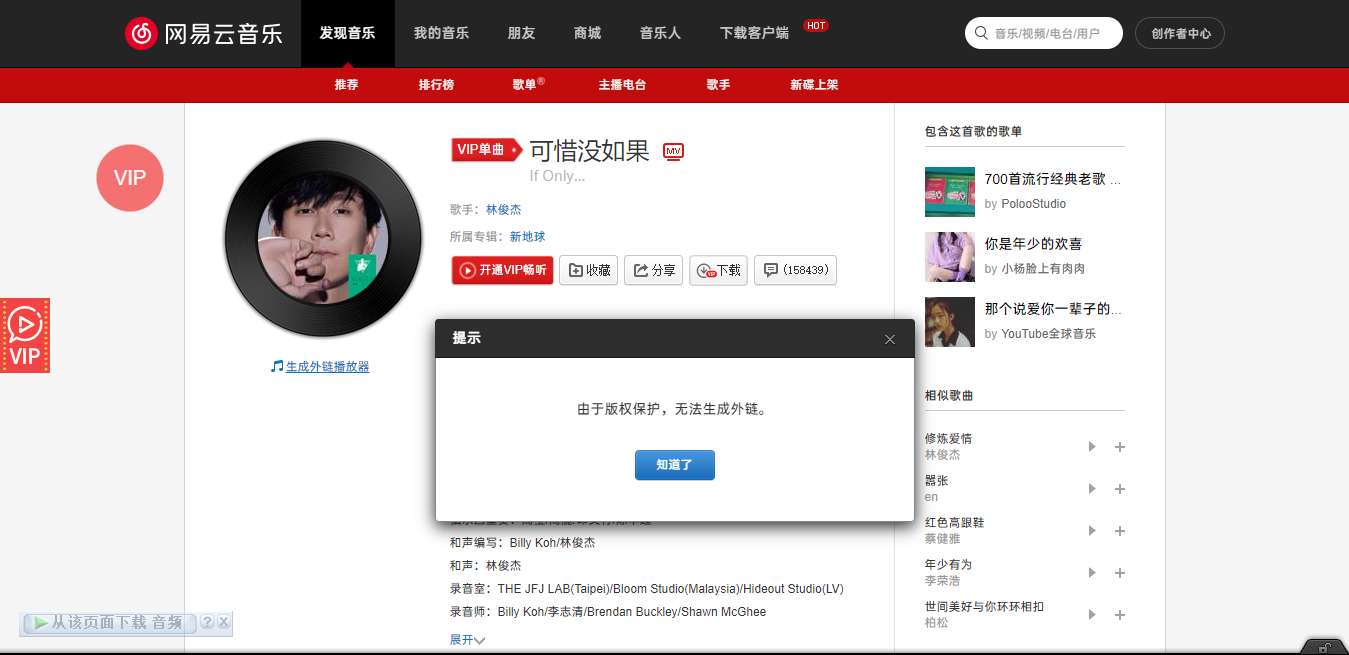1349x655 pixels.
Task: Open the 商城 tab
Action: pyautogui.click(x=588, y=33)
